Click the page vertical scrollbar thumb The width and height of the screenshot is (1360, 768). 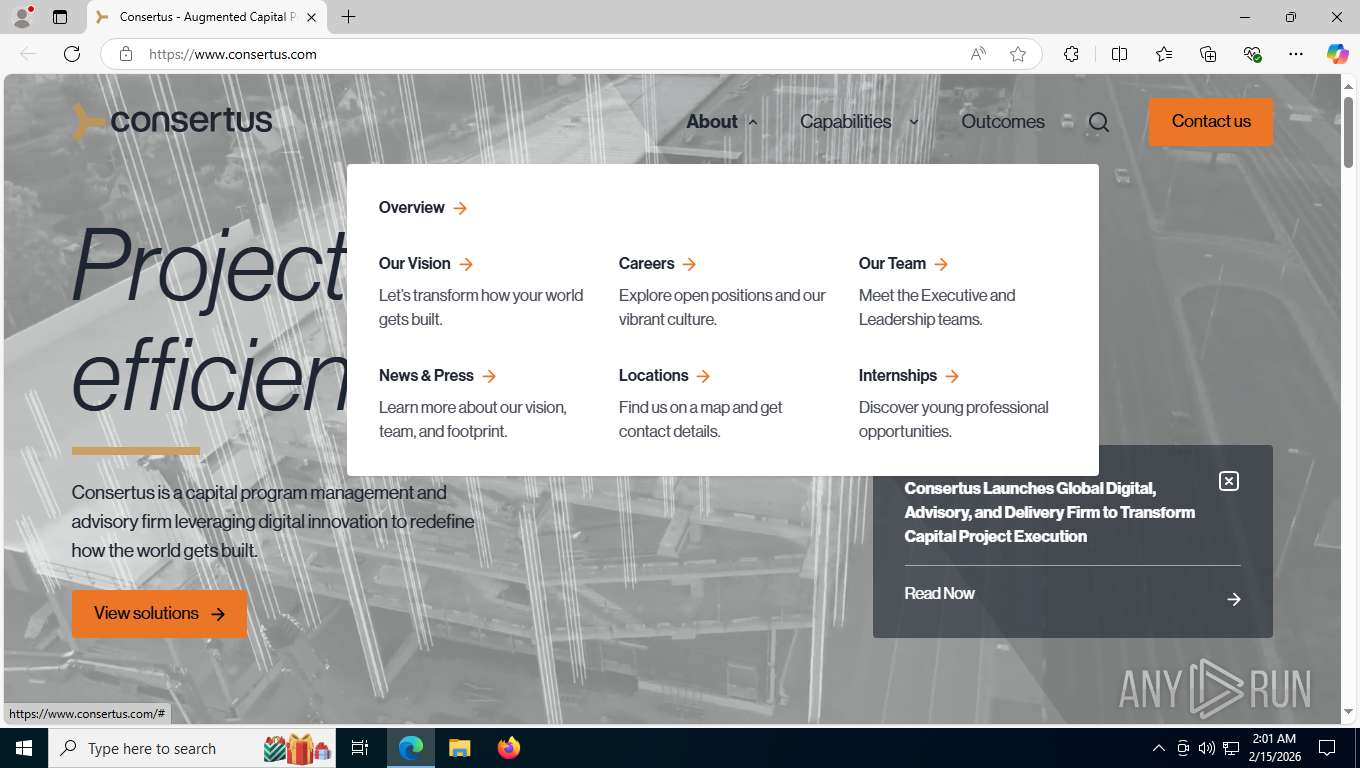coord(1348,132)
